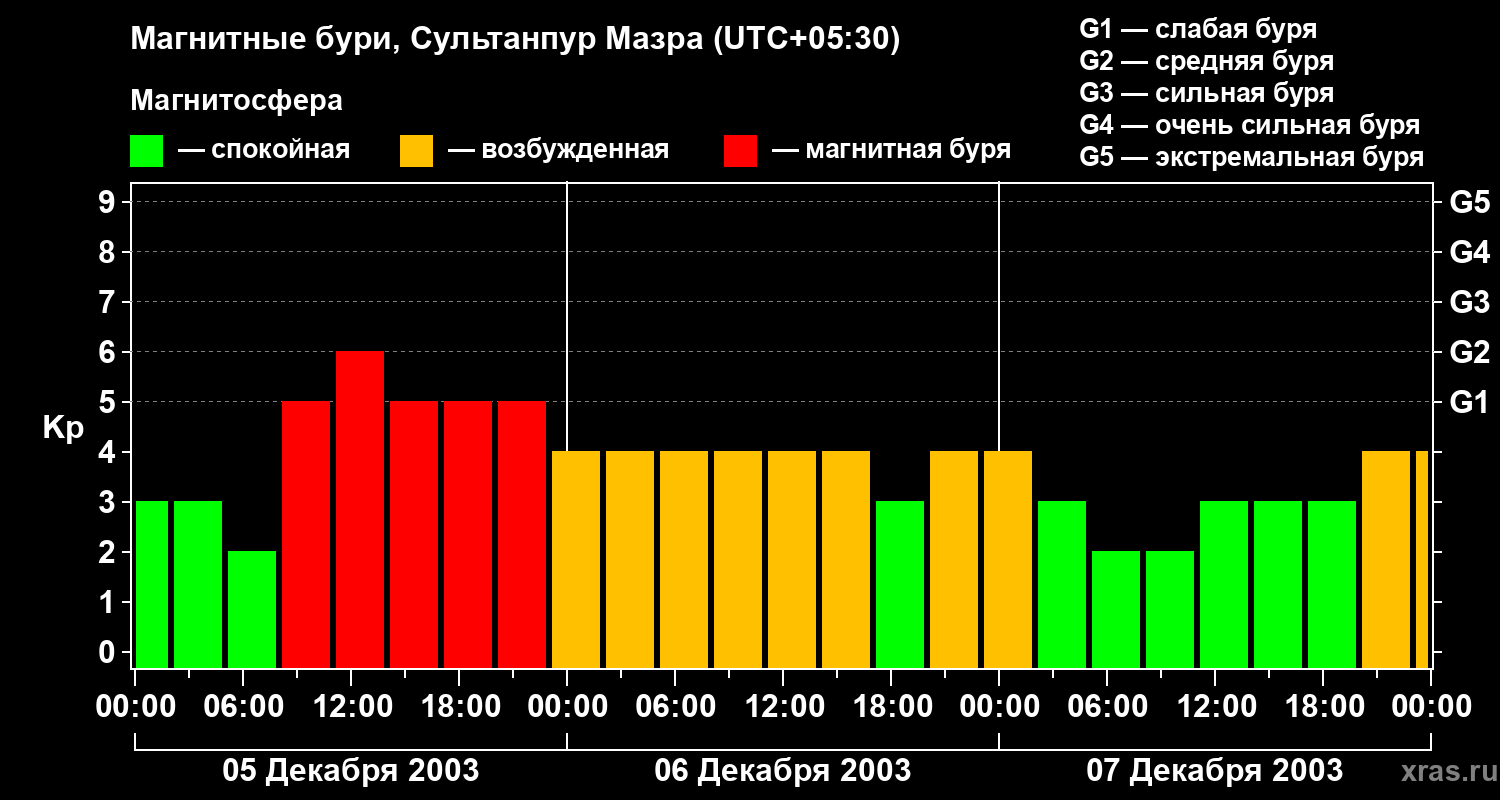The width and height of the screenshot is (1500, 800).
Task: Select the last red bar on 05 December
Action: [522, 534]
